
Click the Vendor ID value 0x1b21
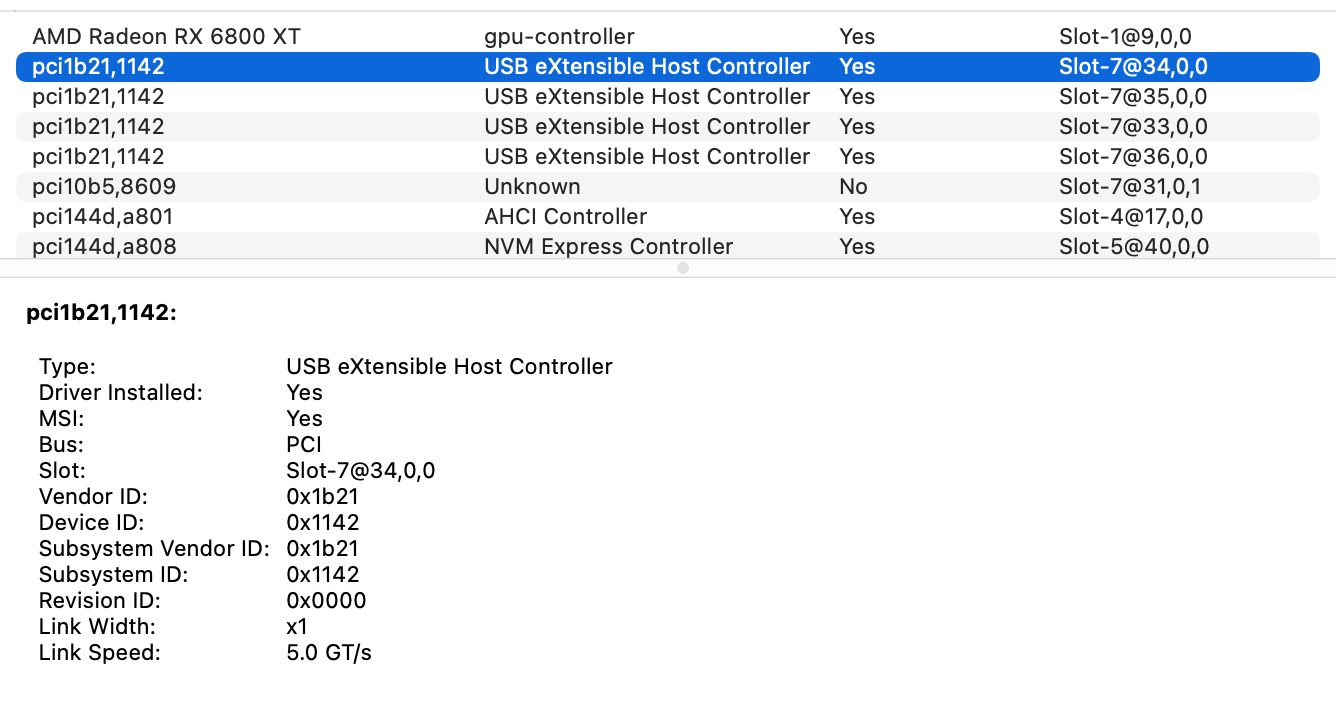coord(322,497)
